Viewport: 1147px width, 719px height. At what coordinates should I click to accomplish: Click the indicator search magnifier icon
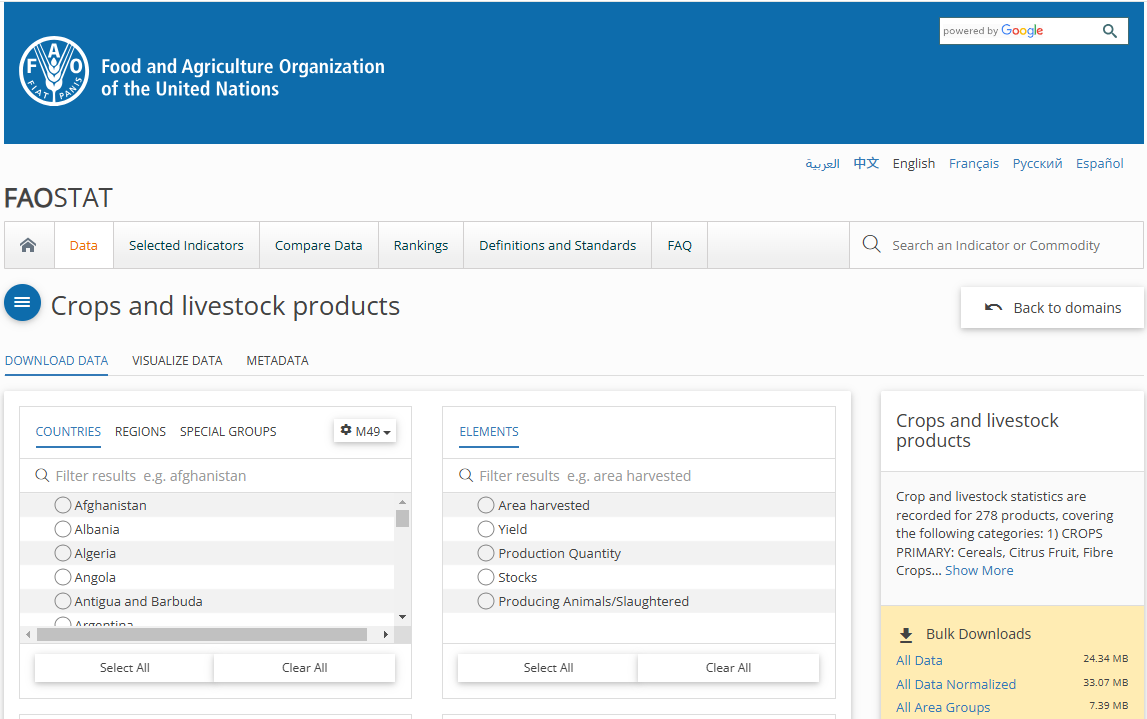pos(871,245)
